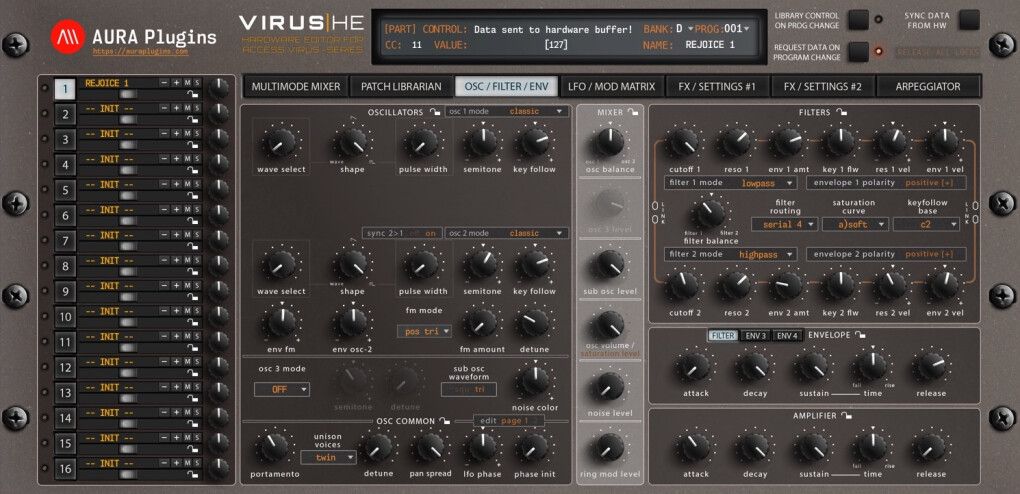Mute part 2 with its M button
1020x494 pixels.
point(187,108)
